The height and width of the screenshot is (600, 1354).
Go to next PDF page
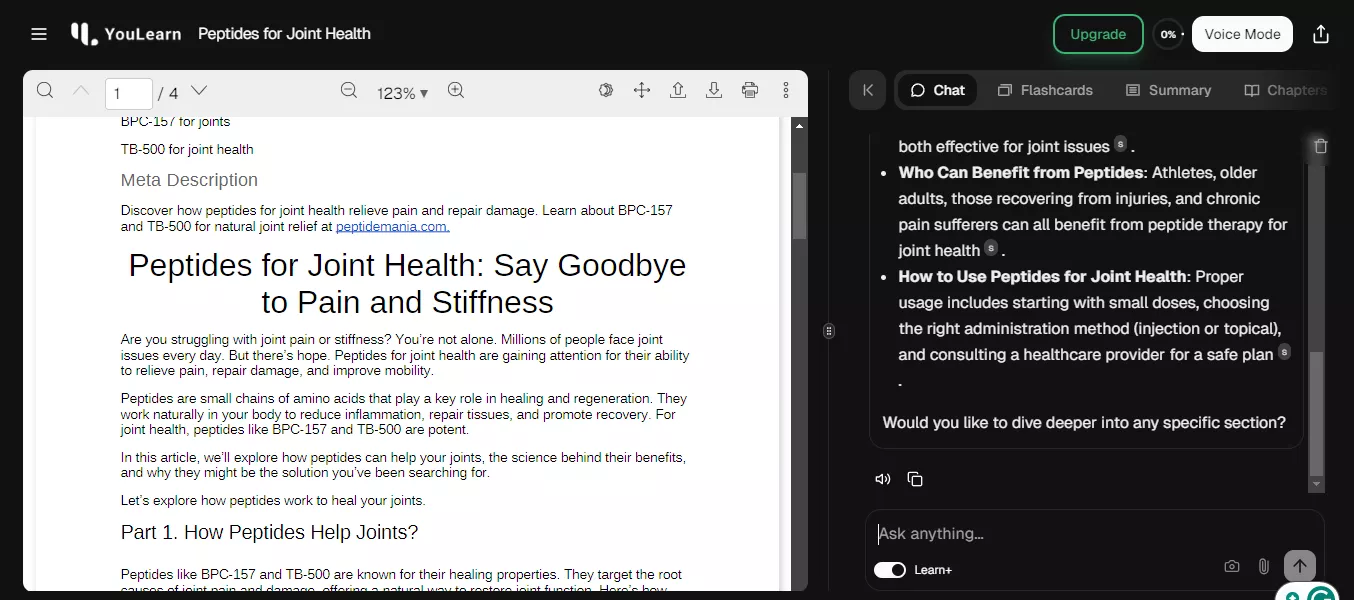(x=199, y=91)
